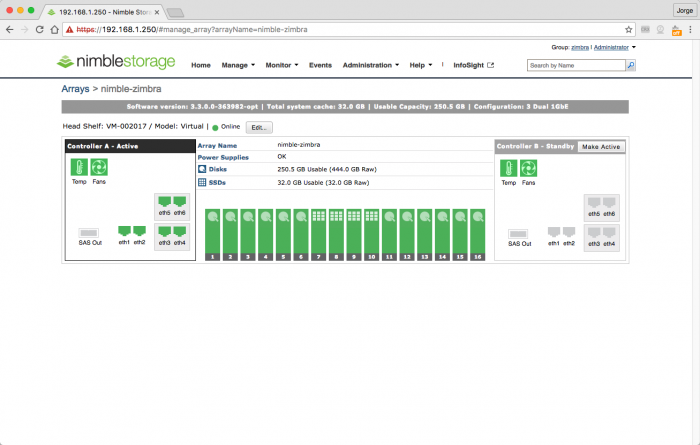This screenshot has height=445, width=700.
Task: Select Controller B eth4 port
Action: (609, 232)
